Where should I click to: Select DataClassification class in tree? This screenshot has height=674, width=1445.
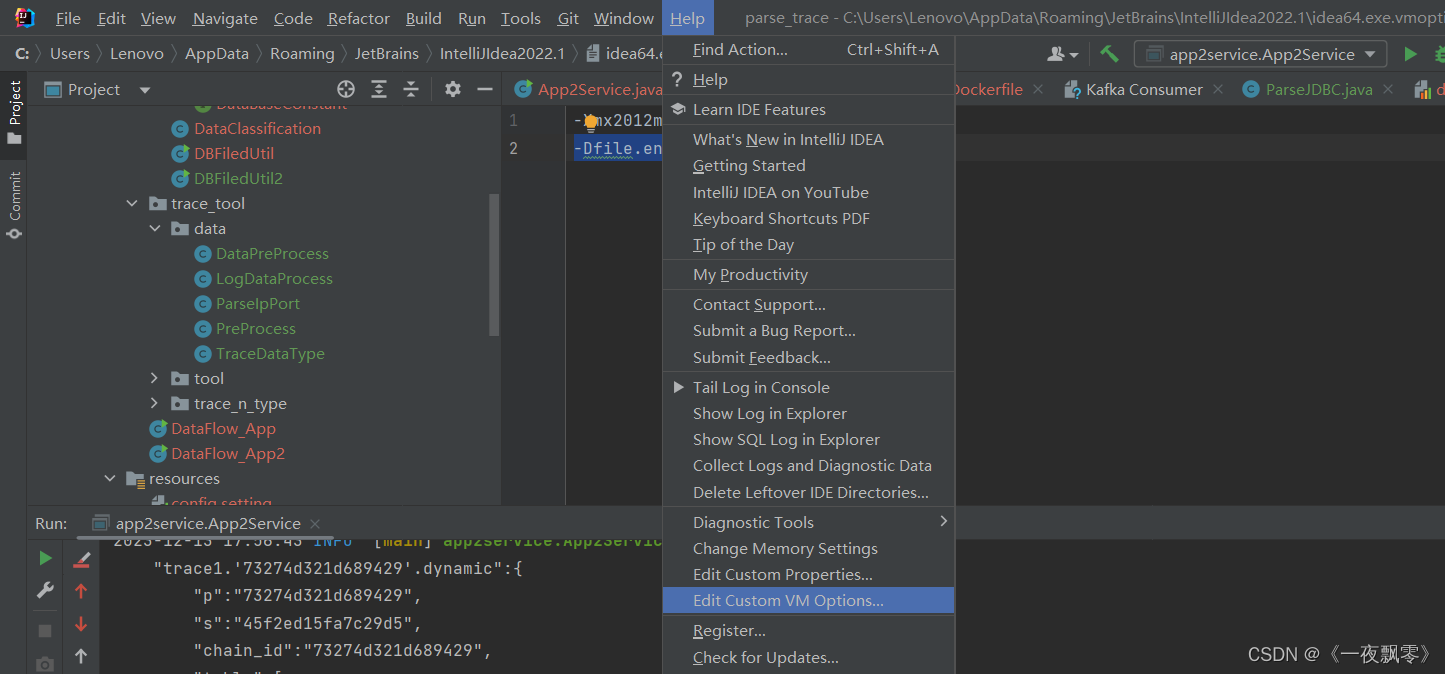pyautogui.click(x=258, y=128)
